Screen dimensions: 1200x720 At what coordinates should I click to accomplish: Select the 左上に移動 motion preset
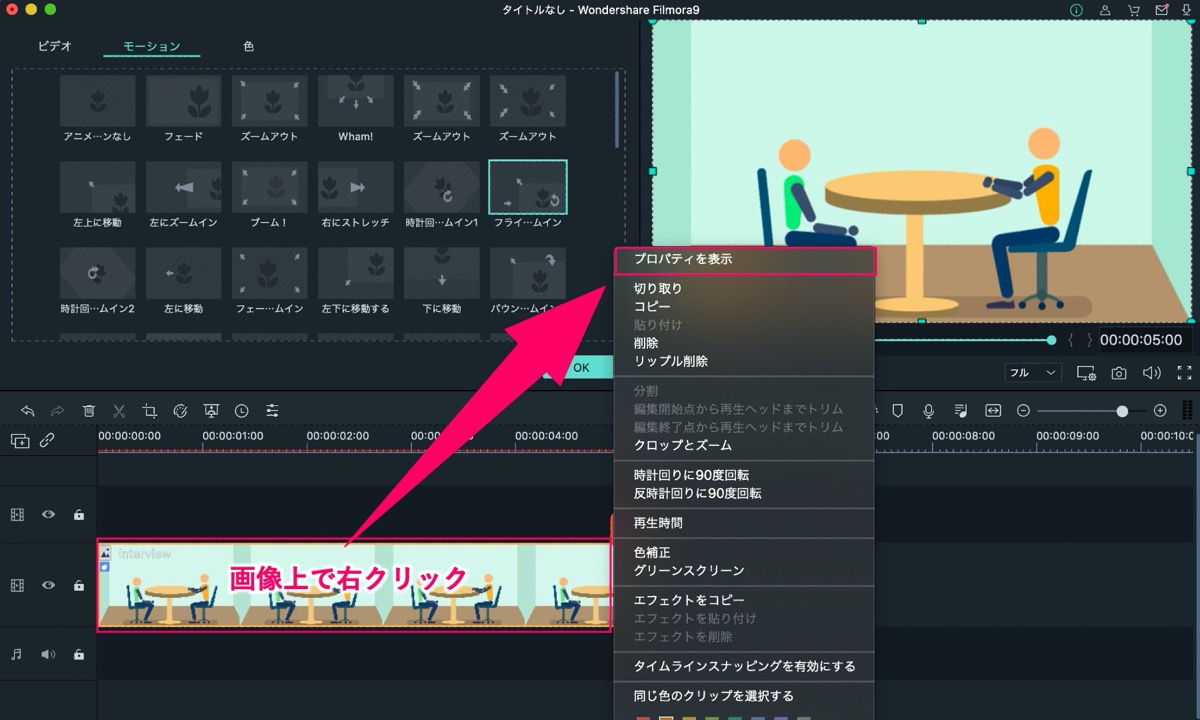98,194
